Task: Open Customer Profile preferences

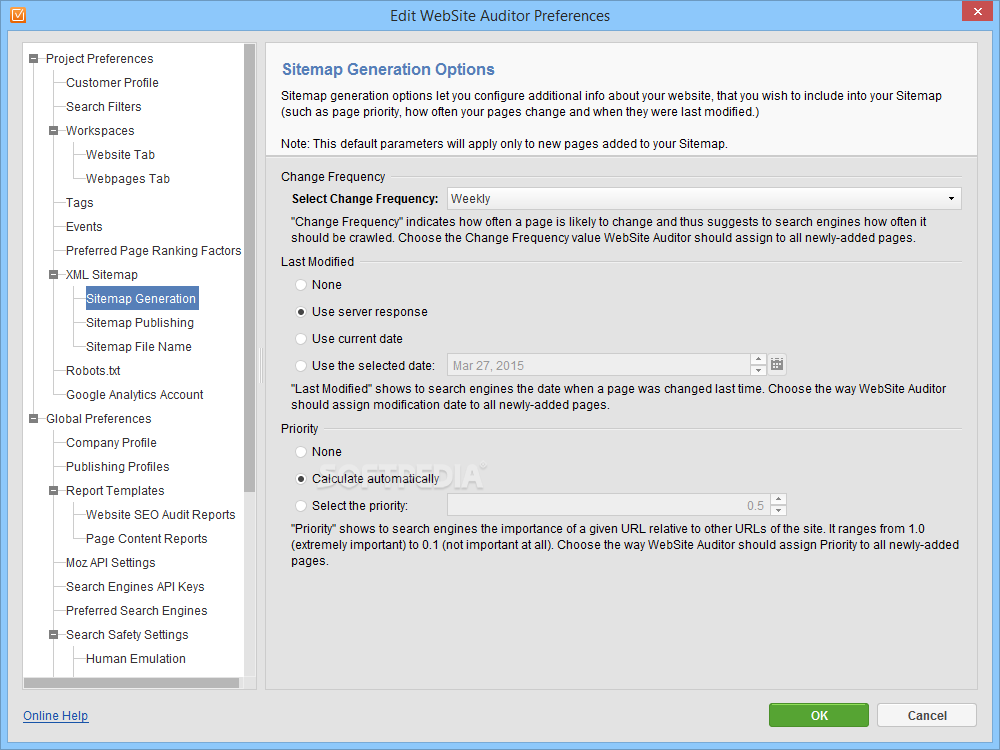Action: tap(112, 83)
